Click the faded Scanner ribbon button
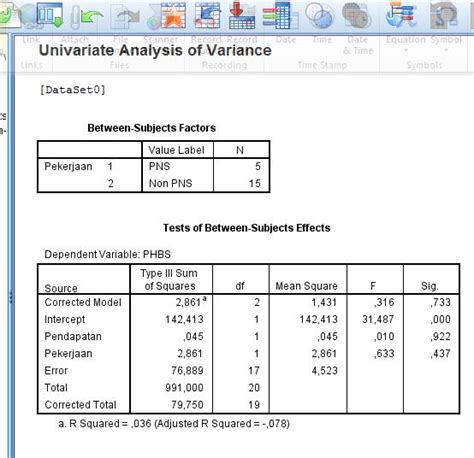The image size is (474, 458). 160,40
